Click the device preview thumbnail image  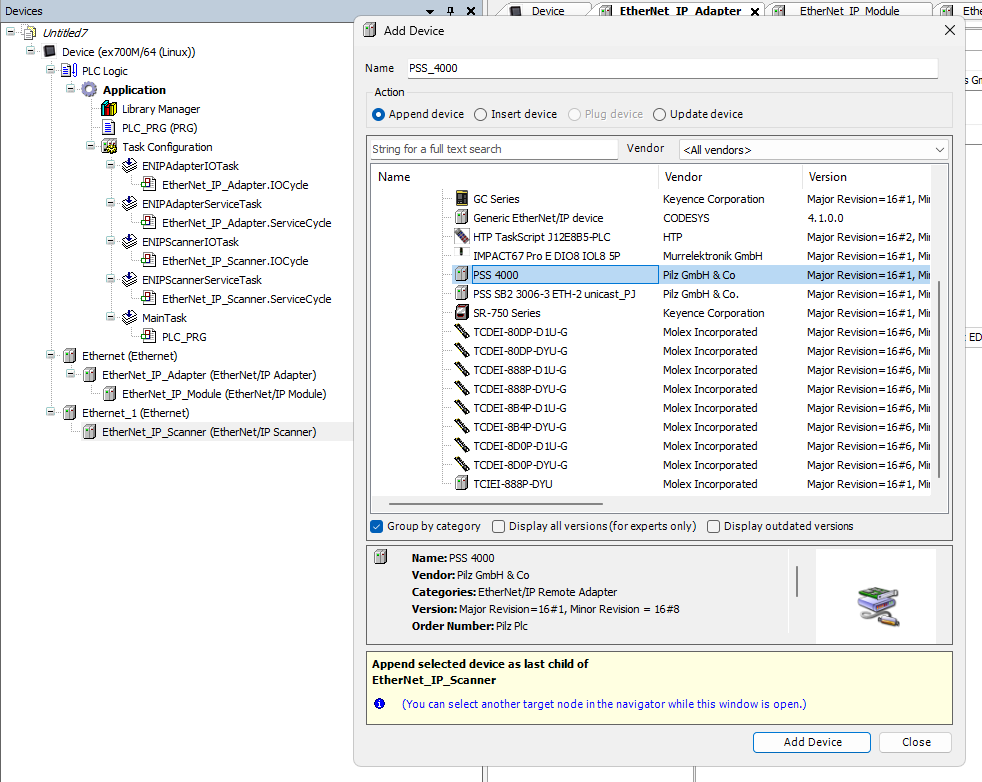pos(877,606)
